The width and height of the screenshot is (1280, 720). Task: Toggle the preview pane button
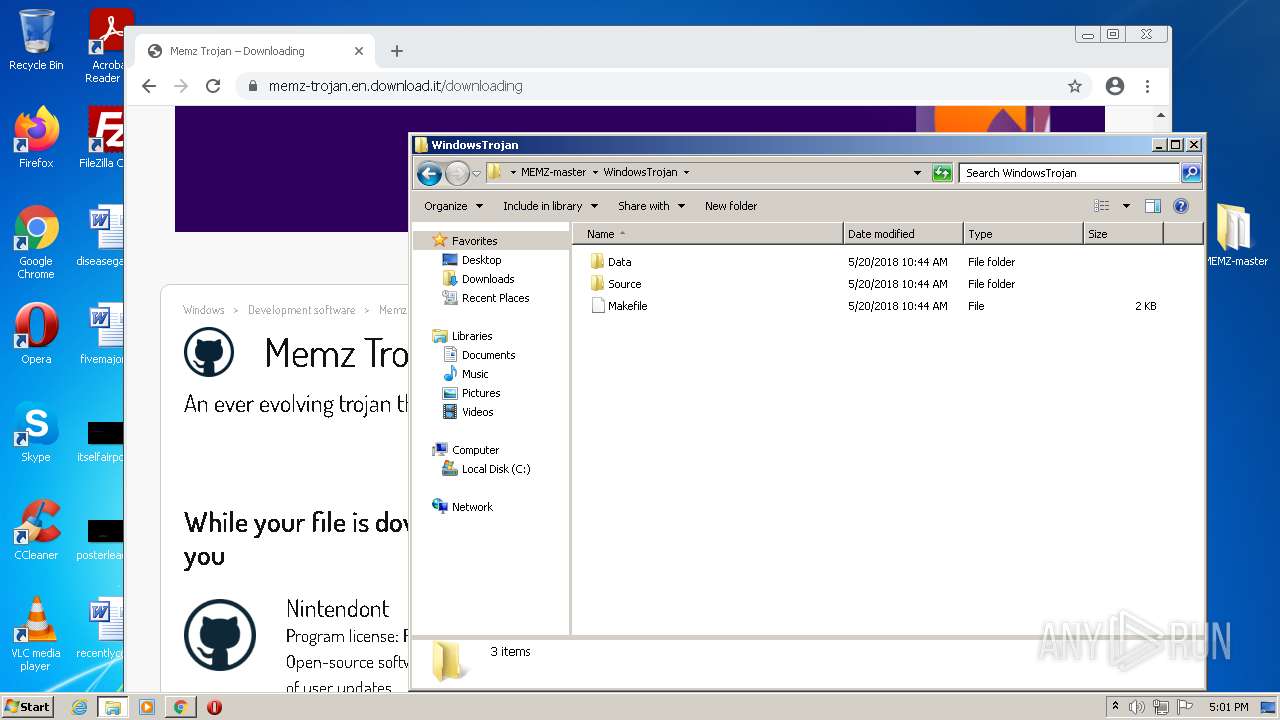[1152, 206]
